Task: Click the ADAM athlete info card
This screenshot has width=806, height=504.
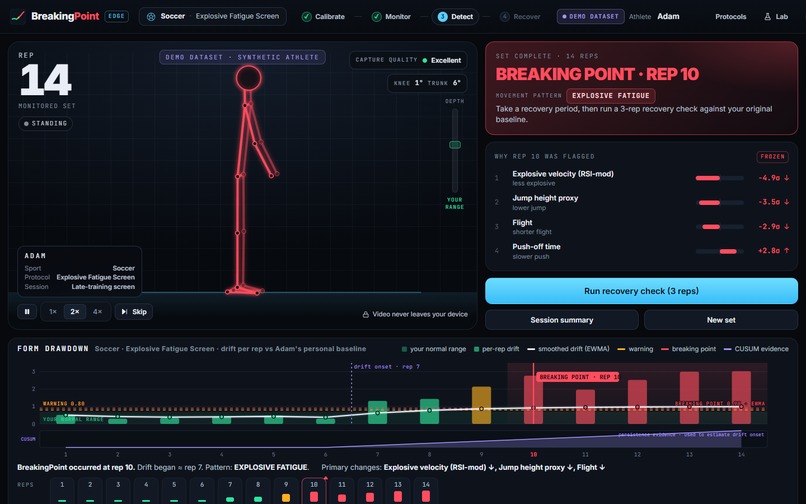Action: (80, 271)
